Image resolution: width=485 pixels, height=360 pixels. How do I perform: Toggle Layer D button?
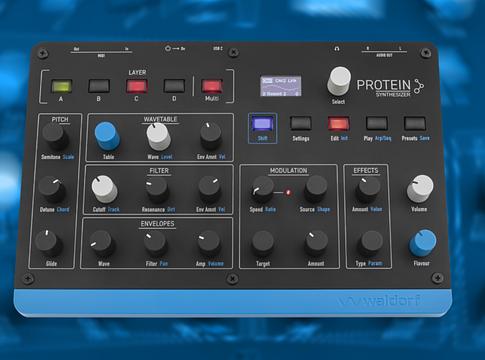(x=174, y=86)
